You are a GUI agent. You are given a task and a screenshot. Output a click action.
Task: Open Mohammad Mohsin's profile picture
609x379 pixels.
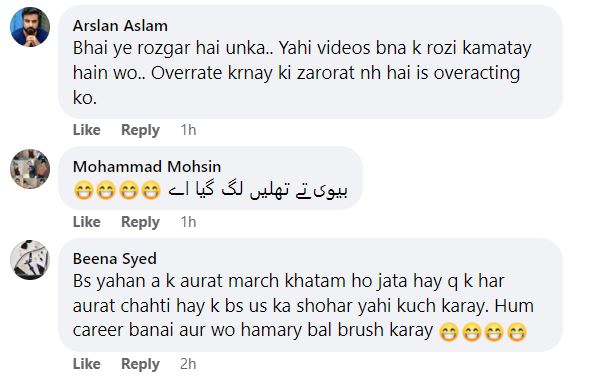tap(30, 169)
